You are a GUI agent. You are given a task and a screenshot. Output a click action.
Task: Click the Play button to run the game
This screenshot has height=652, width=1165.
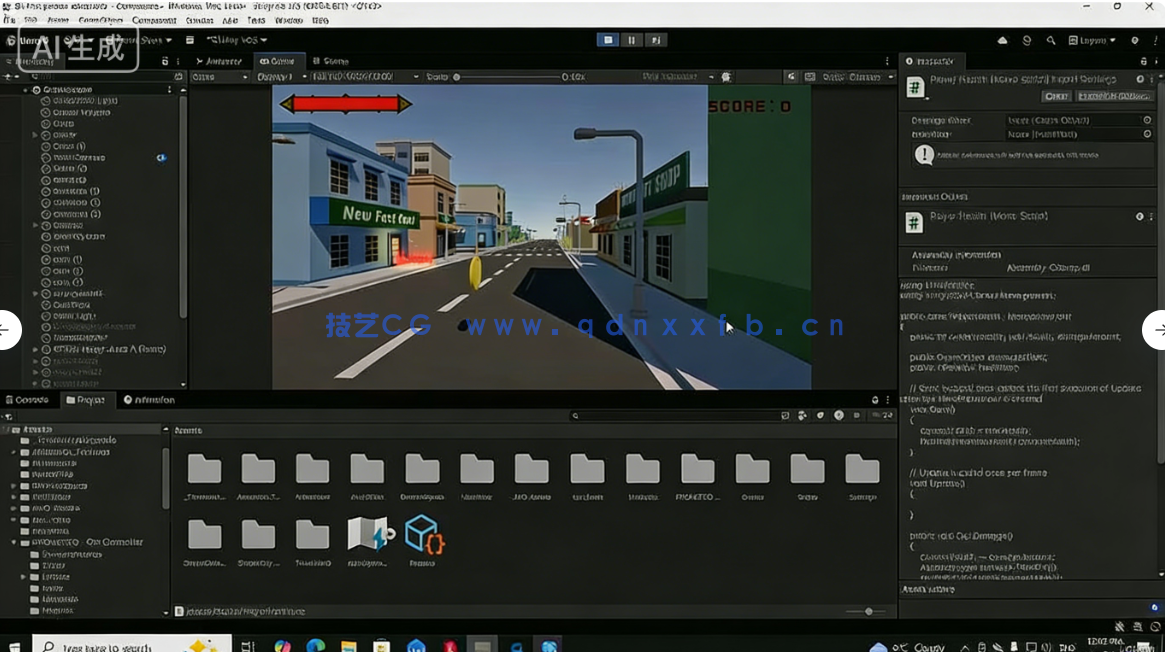click(x=608, y=38)
